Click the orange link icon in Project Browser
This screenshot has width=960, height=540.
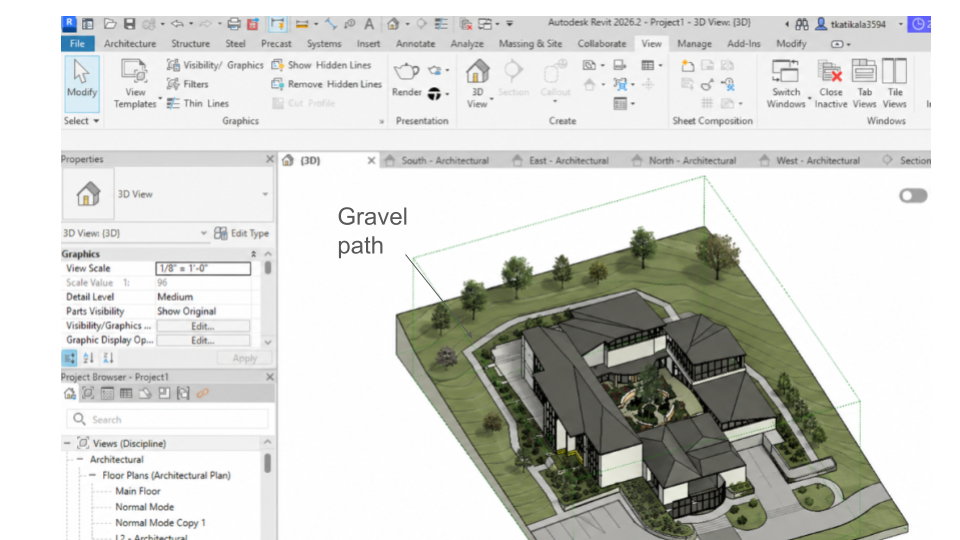click(x=203, y=393)
